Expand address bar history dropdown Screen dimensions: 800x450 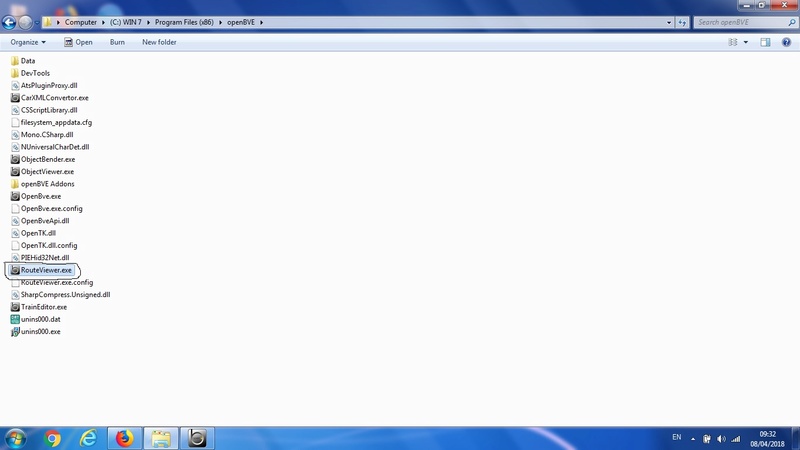669,22
